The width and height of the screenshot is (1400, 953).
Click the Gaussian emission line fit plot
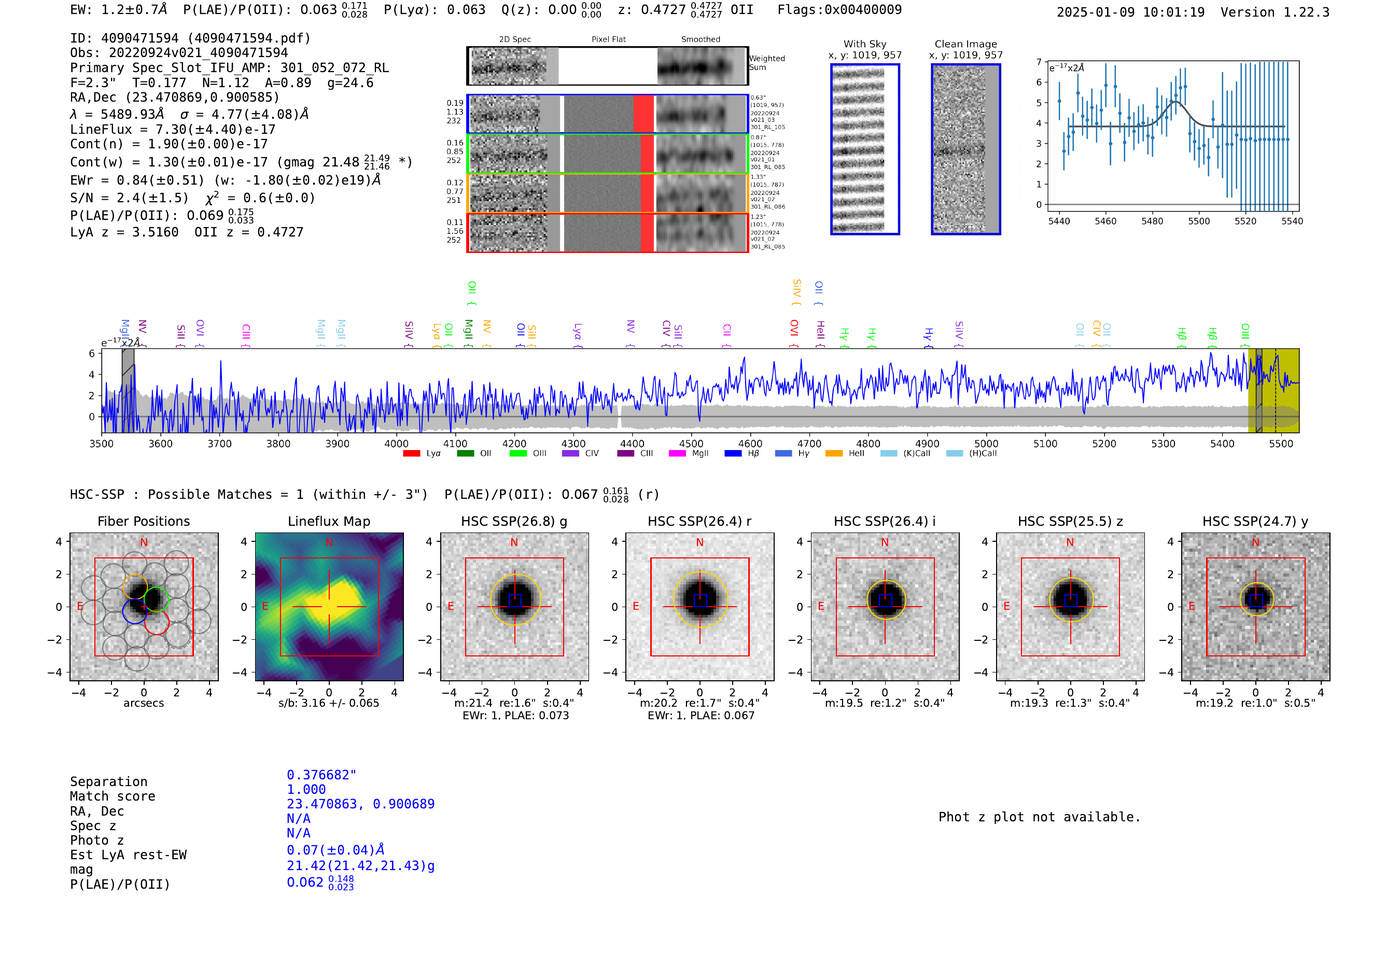1171,137
